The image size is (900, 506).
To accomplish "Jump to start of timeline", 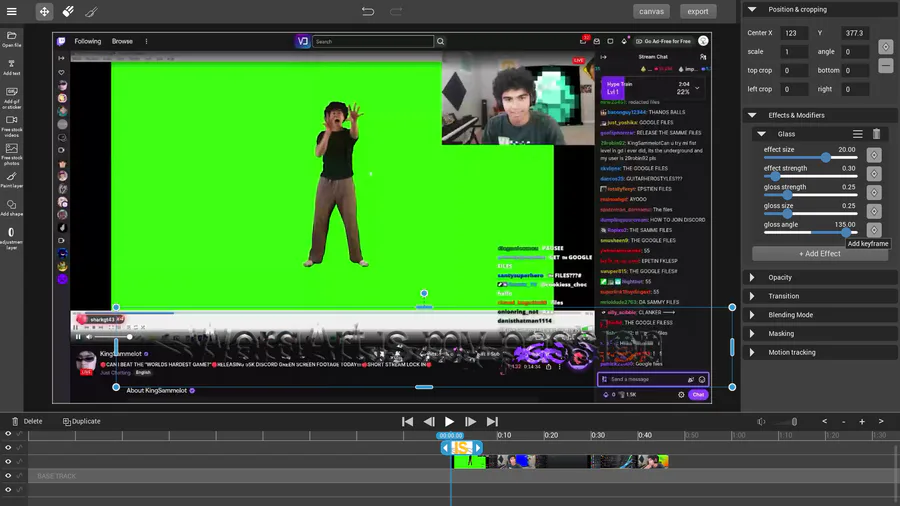I will tap(408, 422).
